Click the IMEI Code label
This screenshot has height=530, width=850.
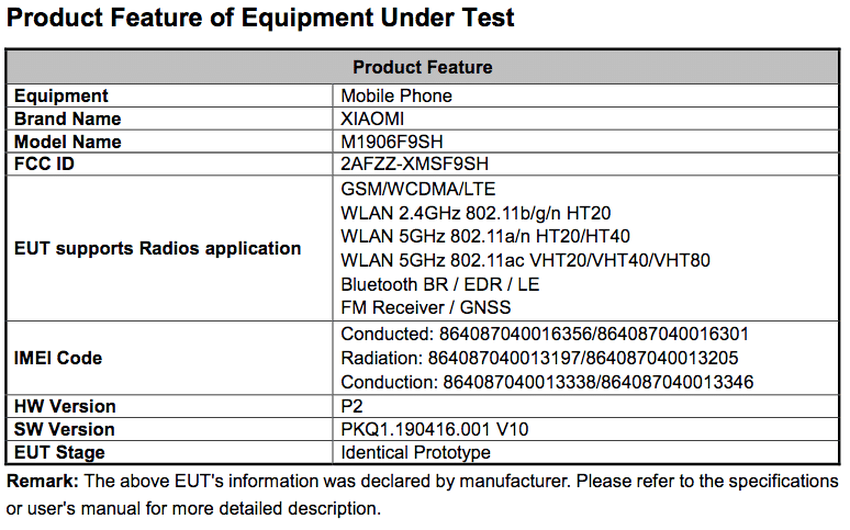pyautogui.click(x=58, y=357)
